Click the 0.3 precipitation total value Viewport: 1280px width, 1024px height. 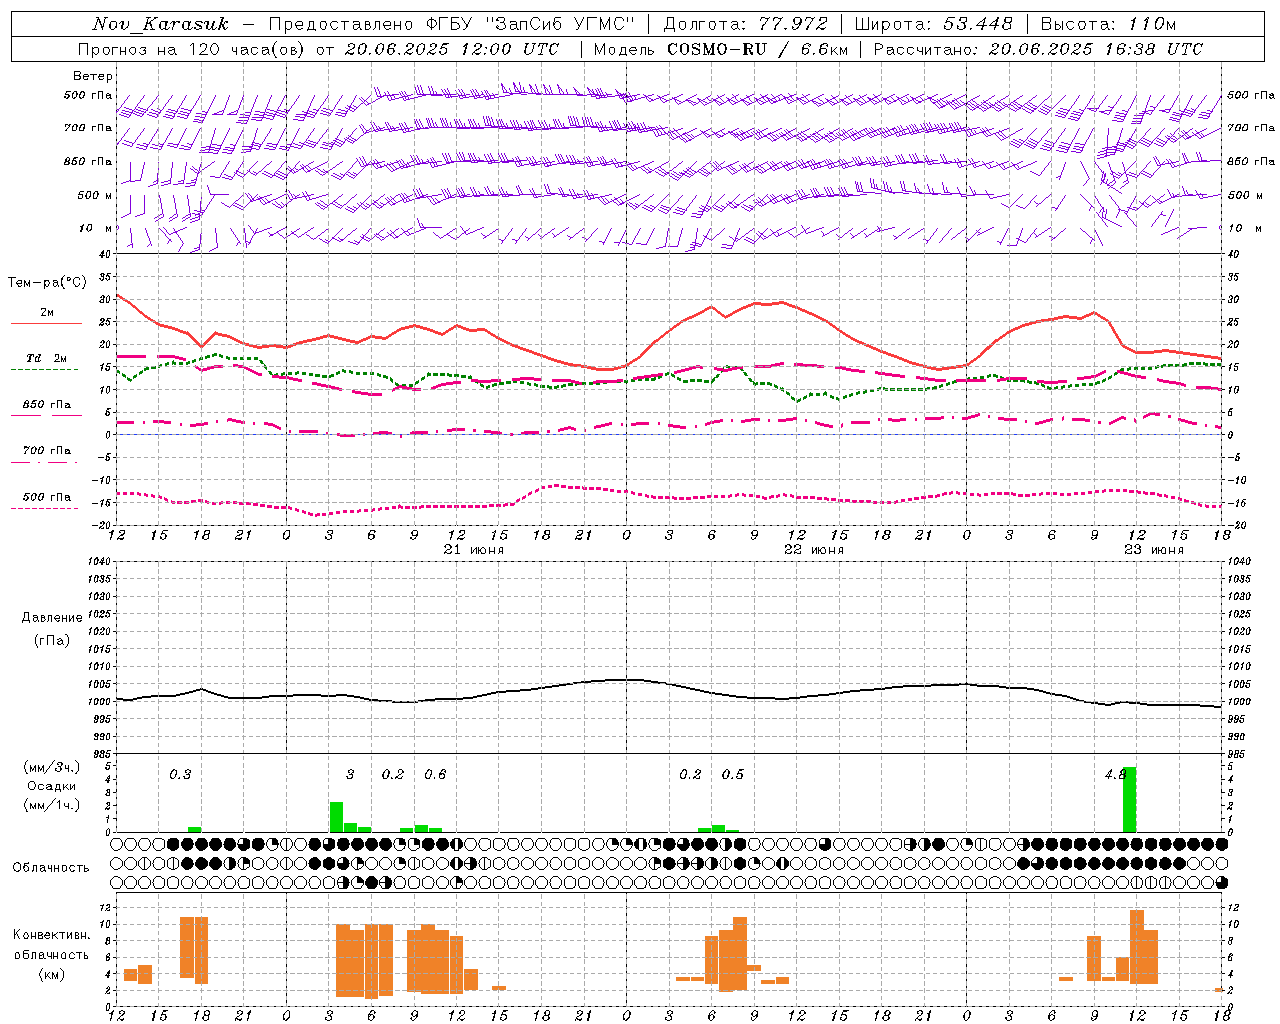(x=180, y=775)
